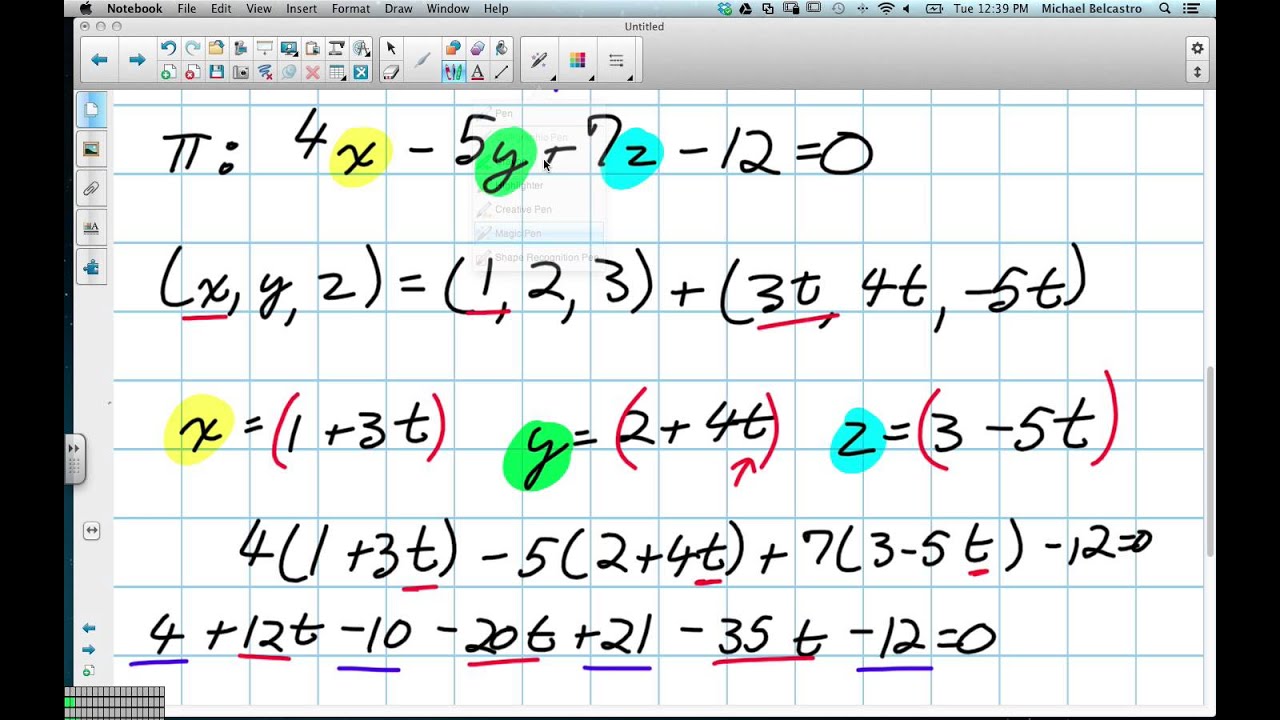Open the Apple menu
Viewport: 1280px width, 720px height.
point(84,9)
